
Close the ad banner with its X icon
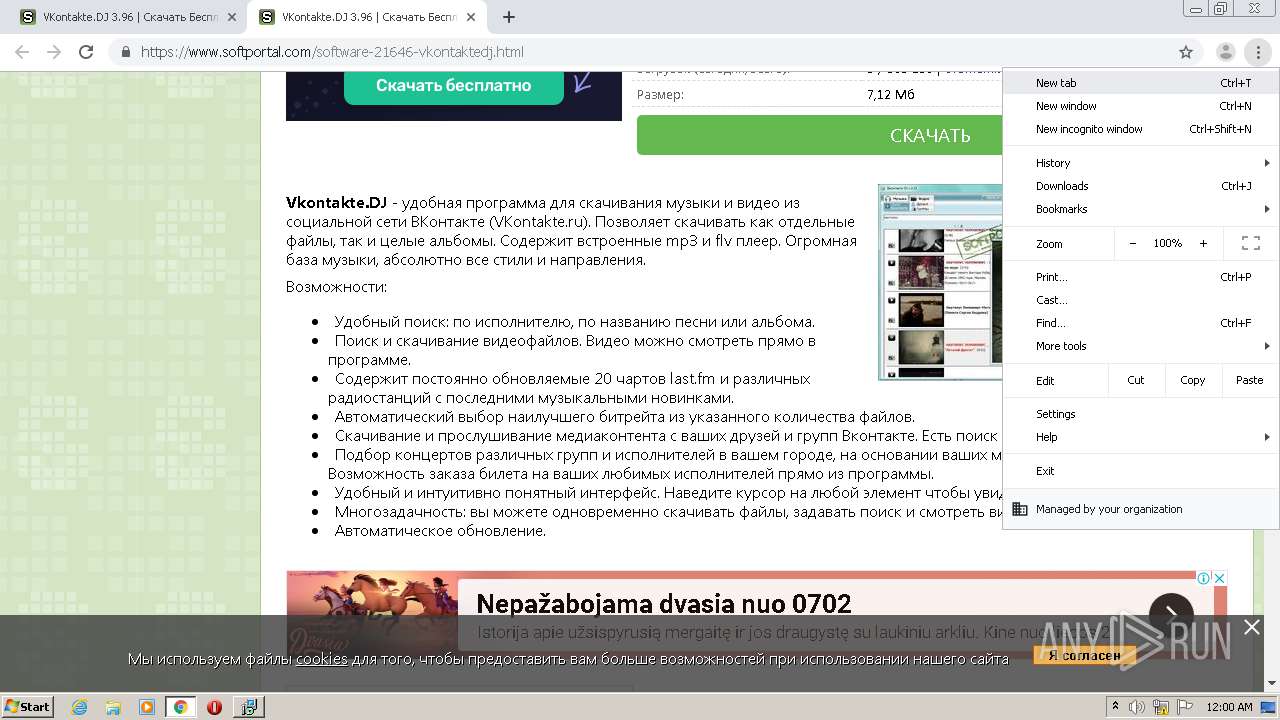point(1220,578)
